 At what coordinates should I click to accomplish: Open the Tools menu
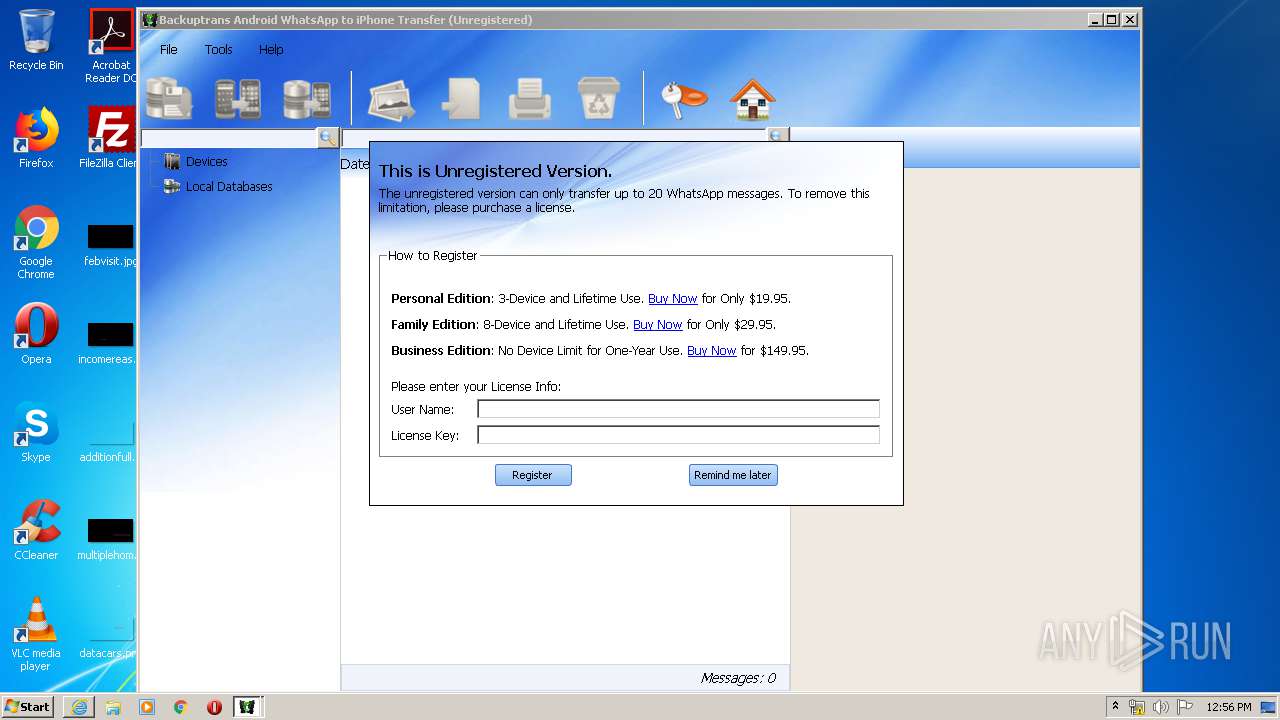tap(218, 49)
